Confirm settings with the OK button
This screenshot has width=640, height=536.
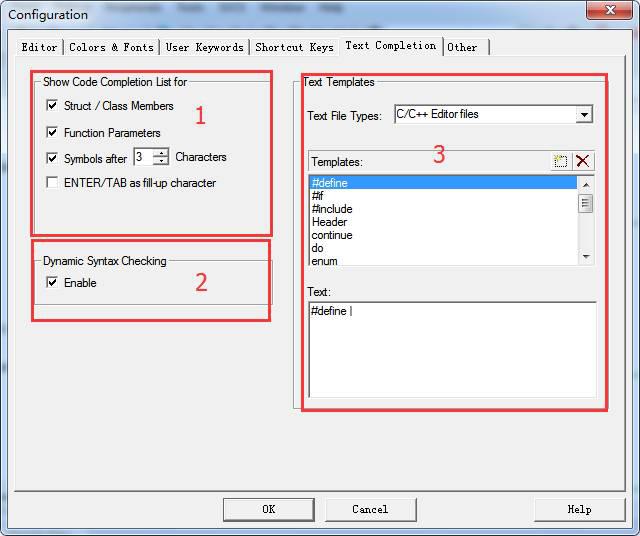coord(269,509)
